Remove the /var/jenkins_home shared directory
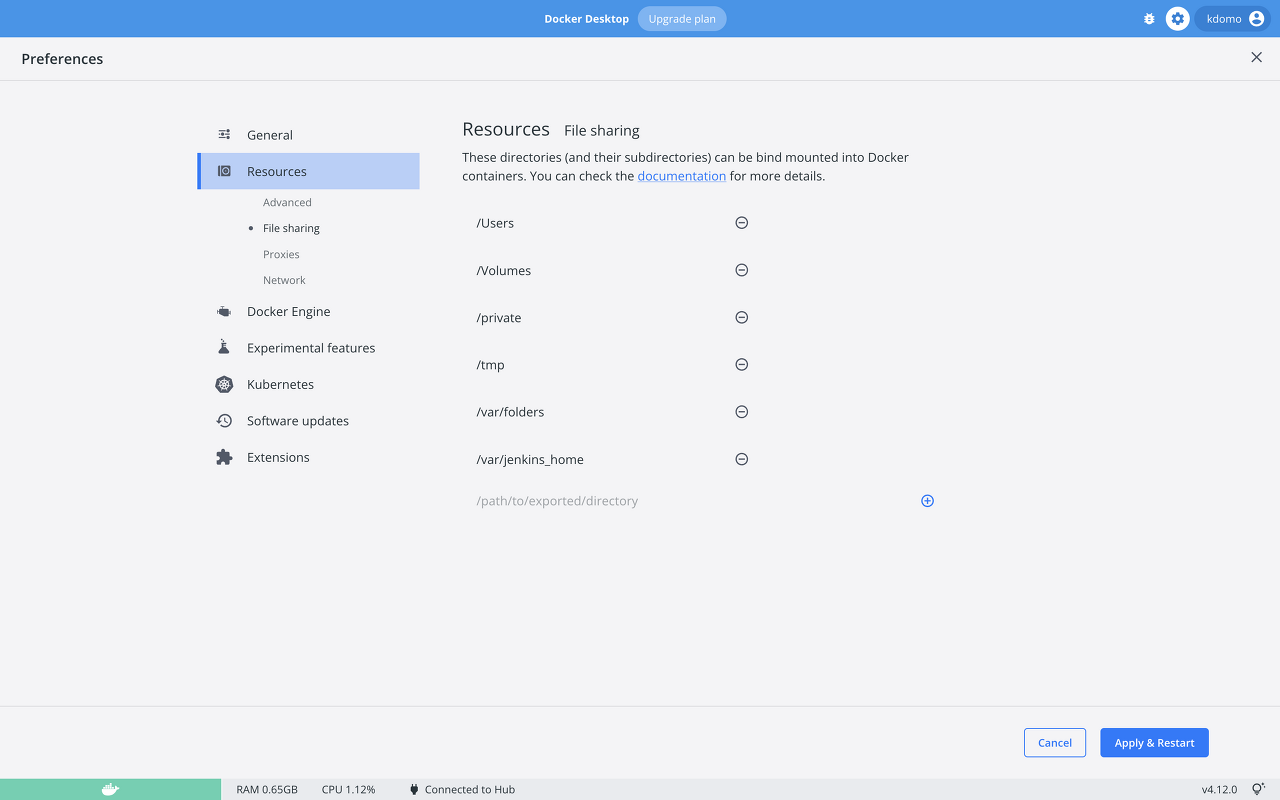 pyautogui.click(x=742, y=459)
